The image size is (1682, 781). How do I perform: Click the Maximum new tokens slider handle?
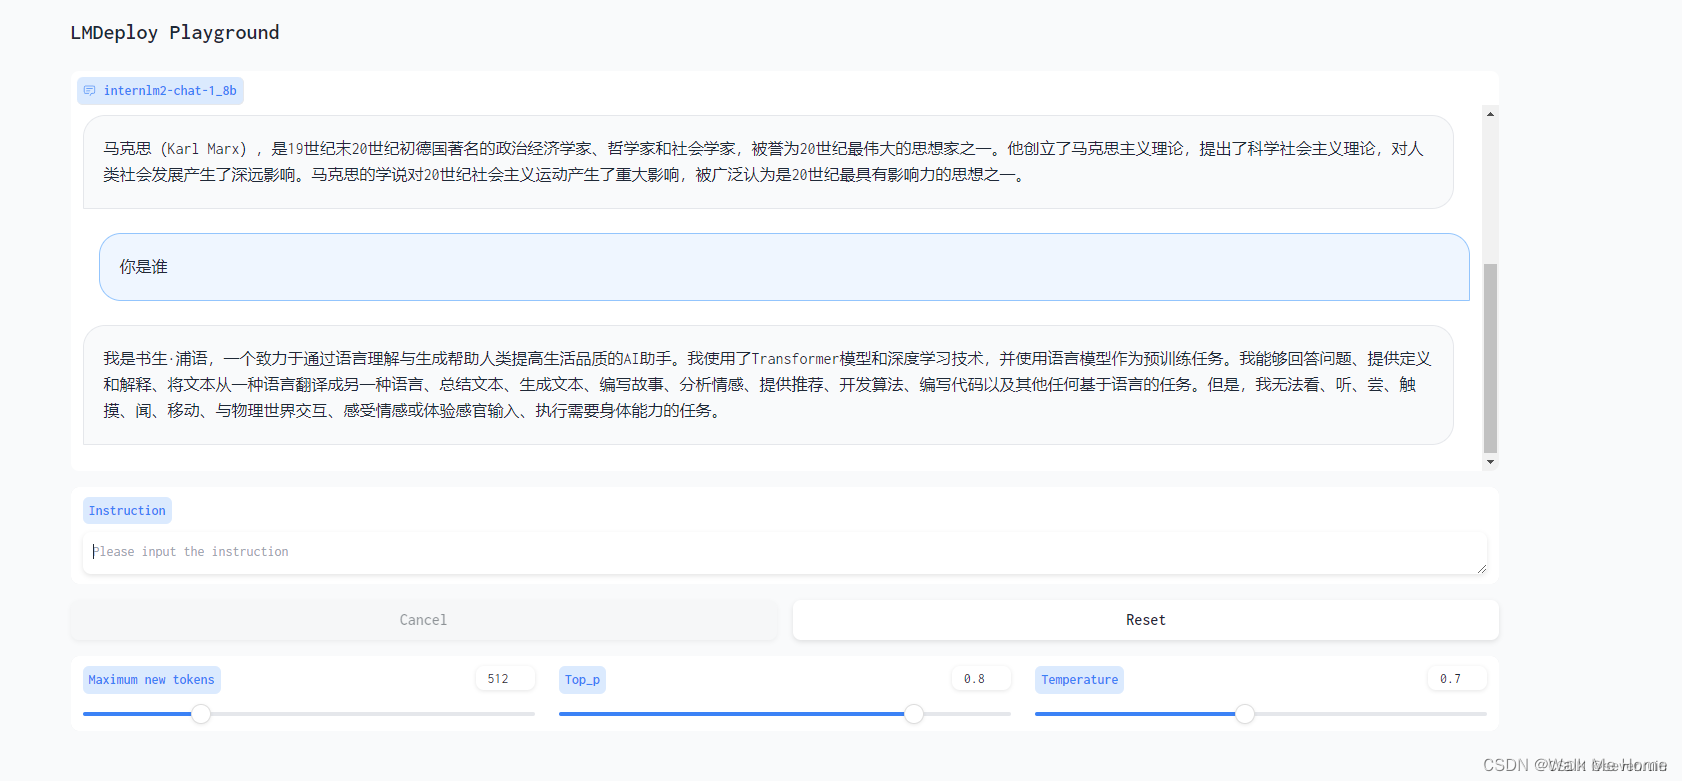tap(201, 714)
